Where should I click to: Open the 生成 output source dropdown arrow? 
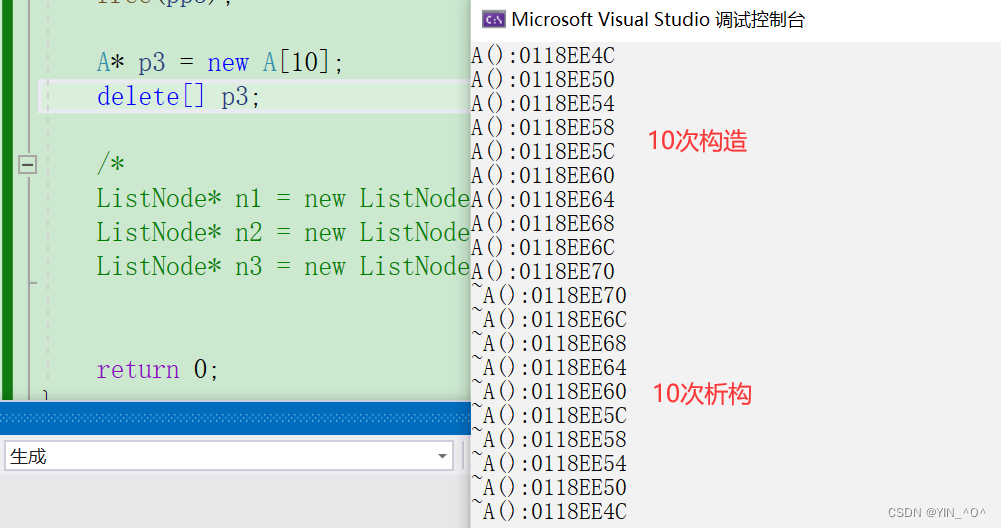(443, 456)
